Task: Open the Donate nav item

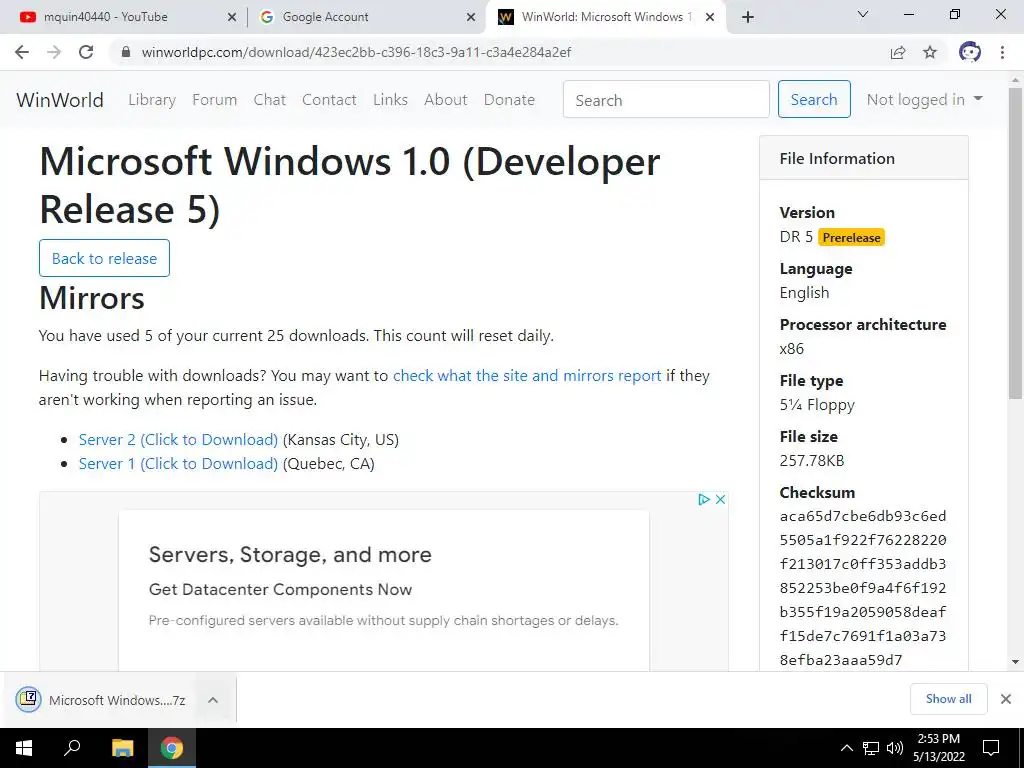Action: (509, 100)
